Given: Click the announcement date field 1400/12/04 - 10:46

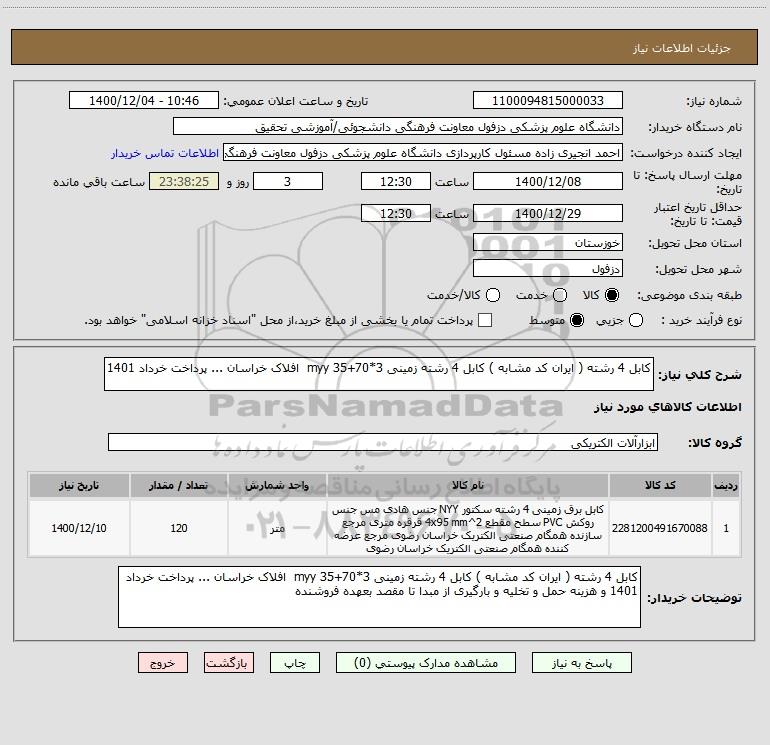Looking at the screenshot, I should coord(144,101).
